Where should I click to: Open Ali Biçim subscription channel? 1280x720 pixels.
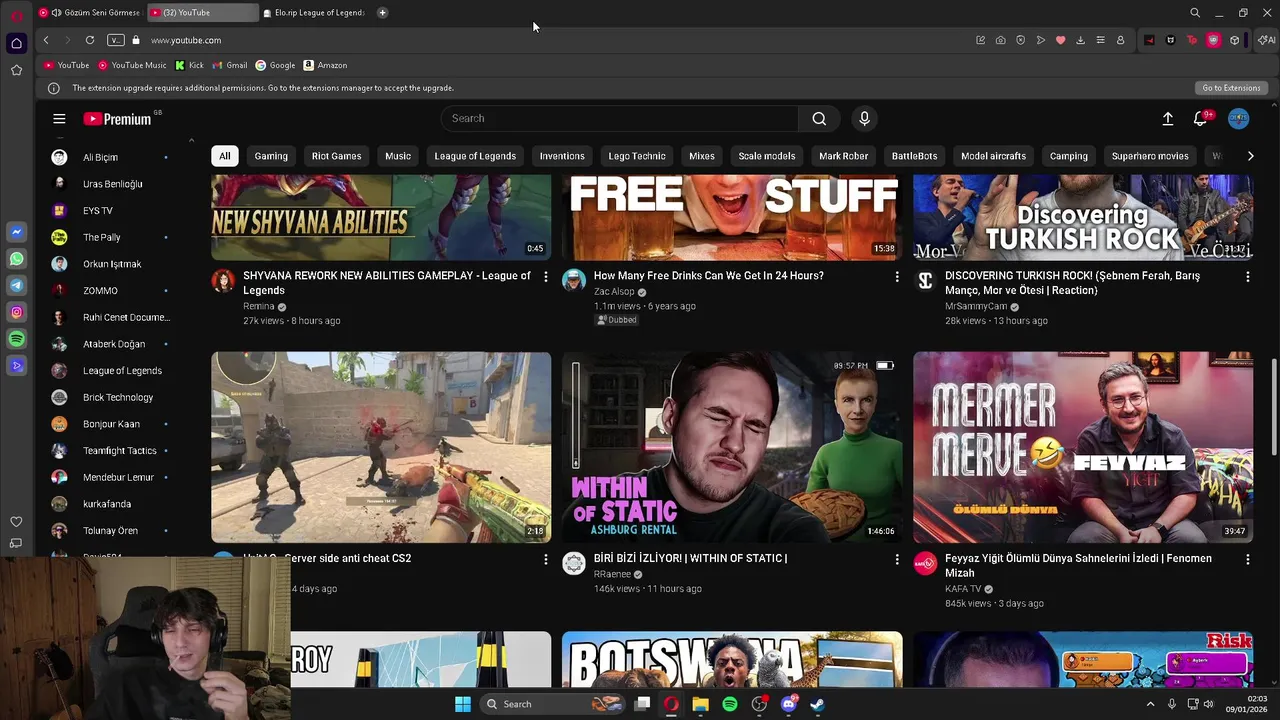(110, 157)
